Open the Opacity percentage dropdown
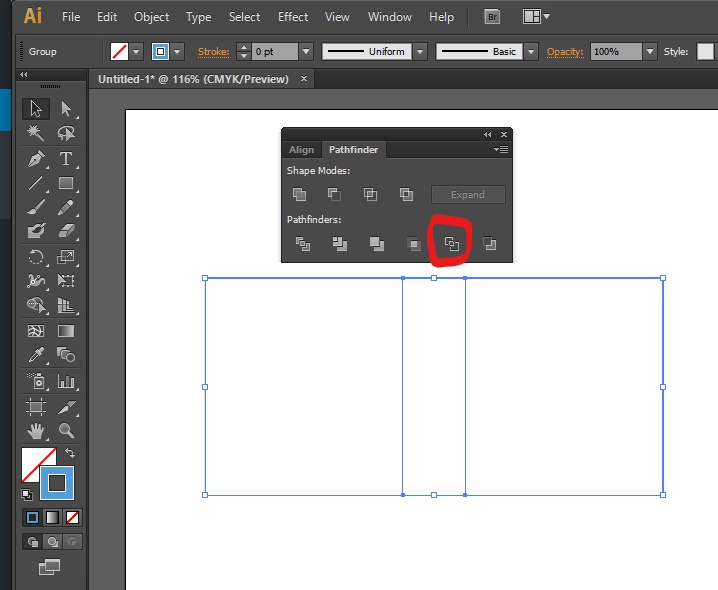The height and width of the screenshot is (590, 718). 651,51
